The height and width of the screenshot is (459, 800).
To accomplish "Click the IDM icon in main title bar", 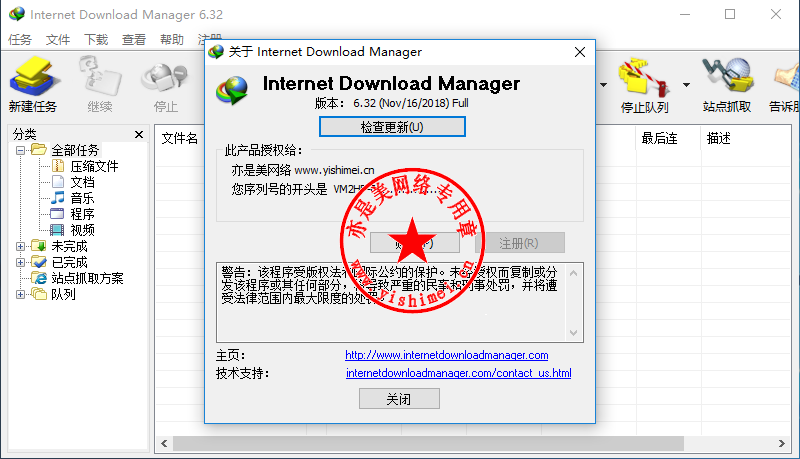I will (16, 14).
